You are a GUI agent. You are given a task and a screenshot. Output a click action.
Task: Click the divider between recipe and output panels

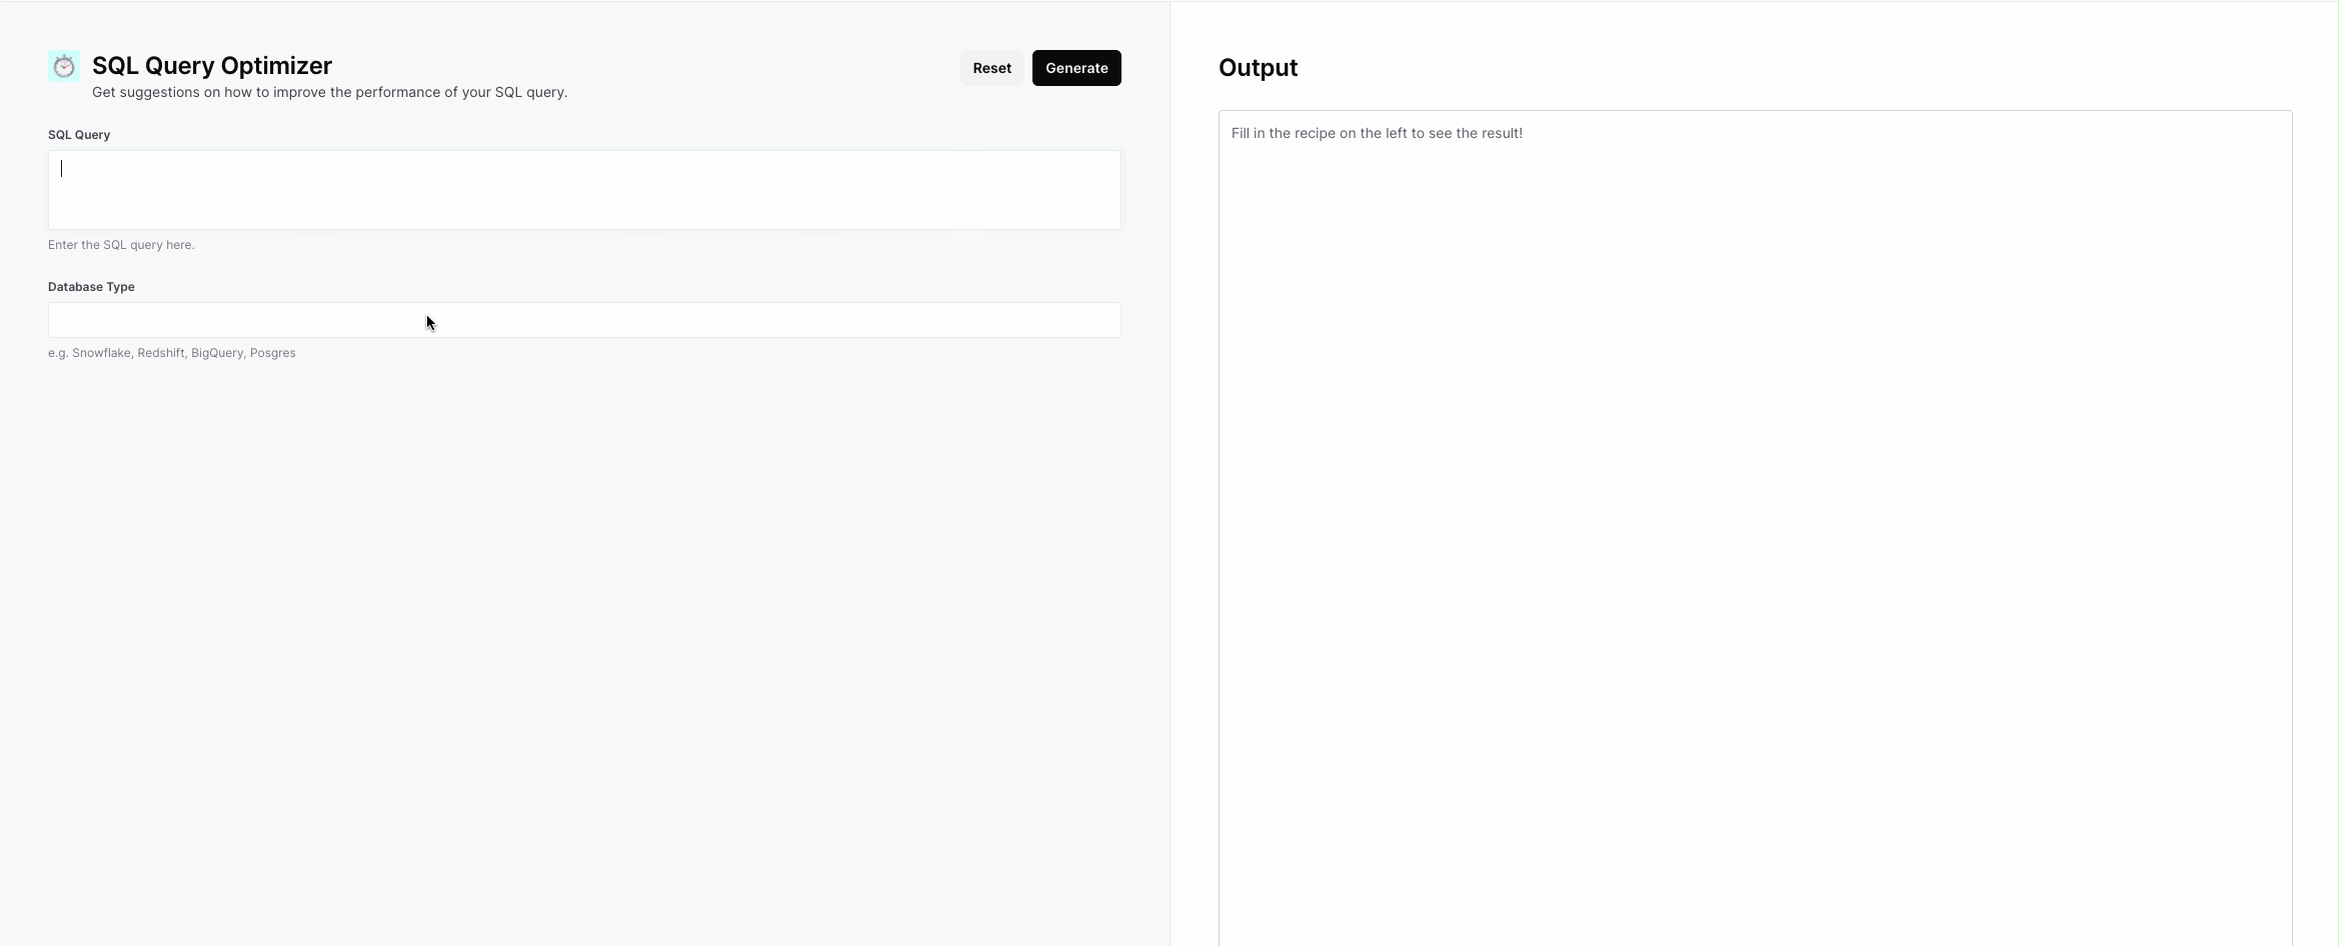[1171, 473]
